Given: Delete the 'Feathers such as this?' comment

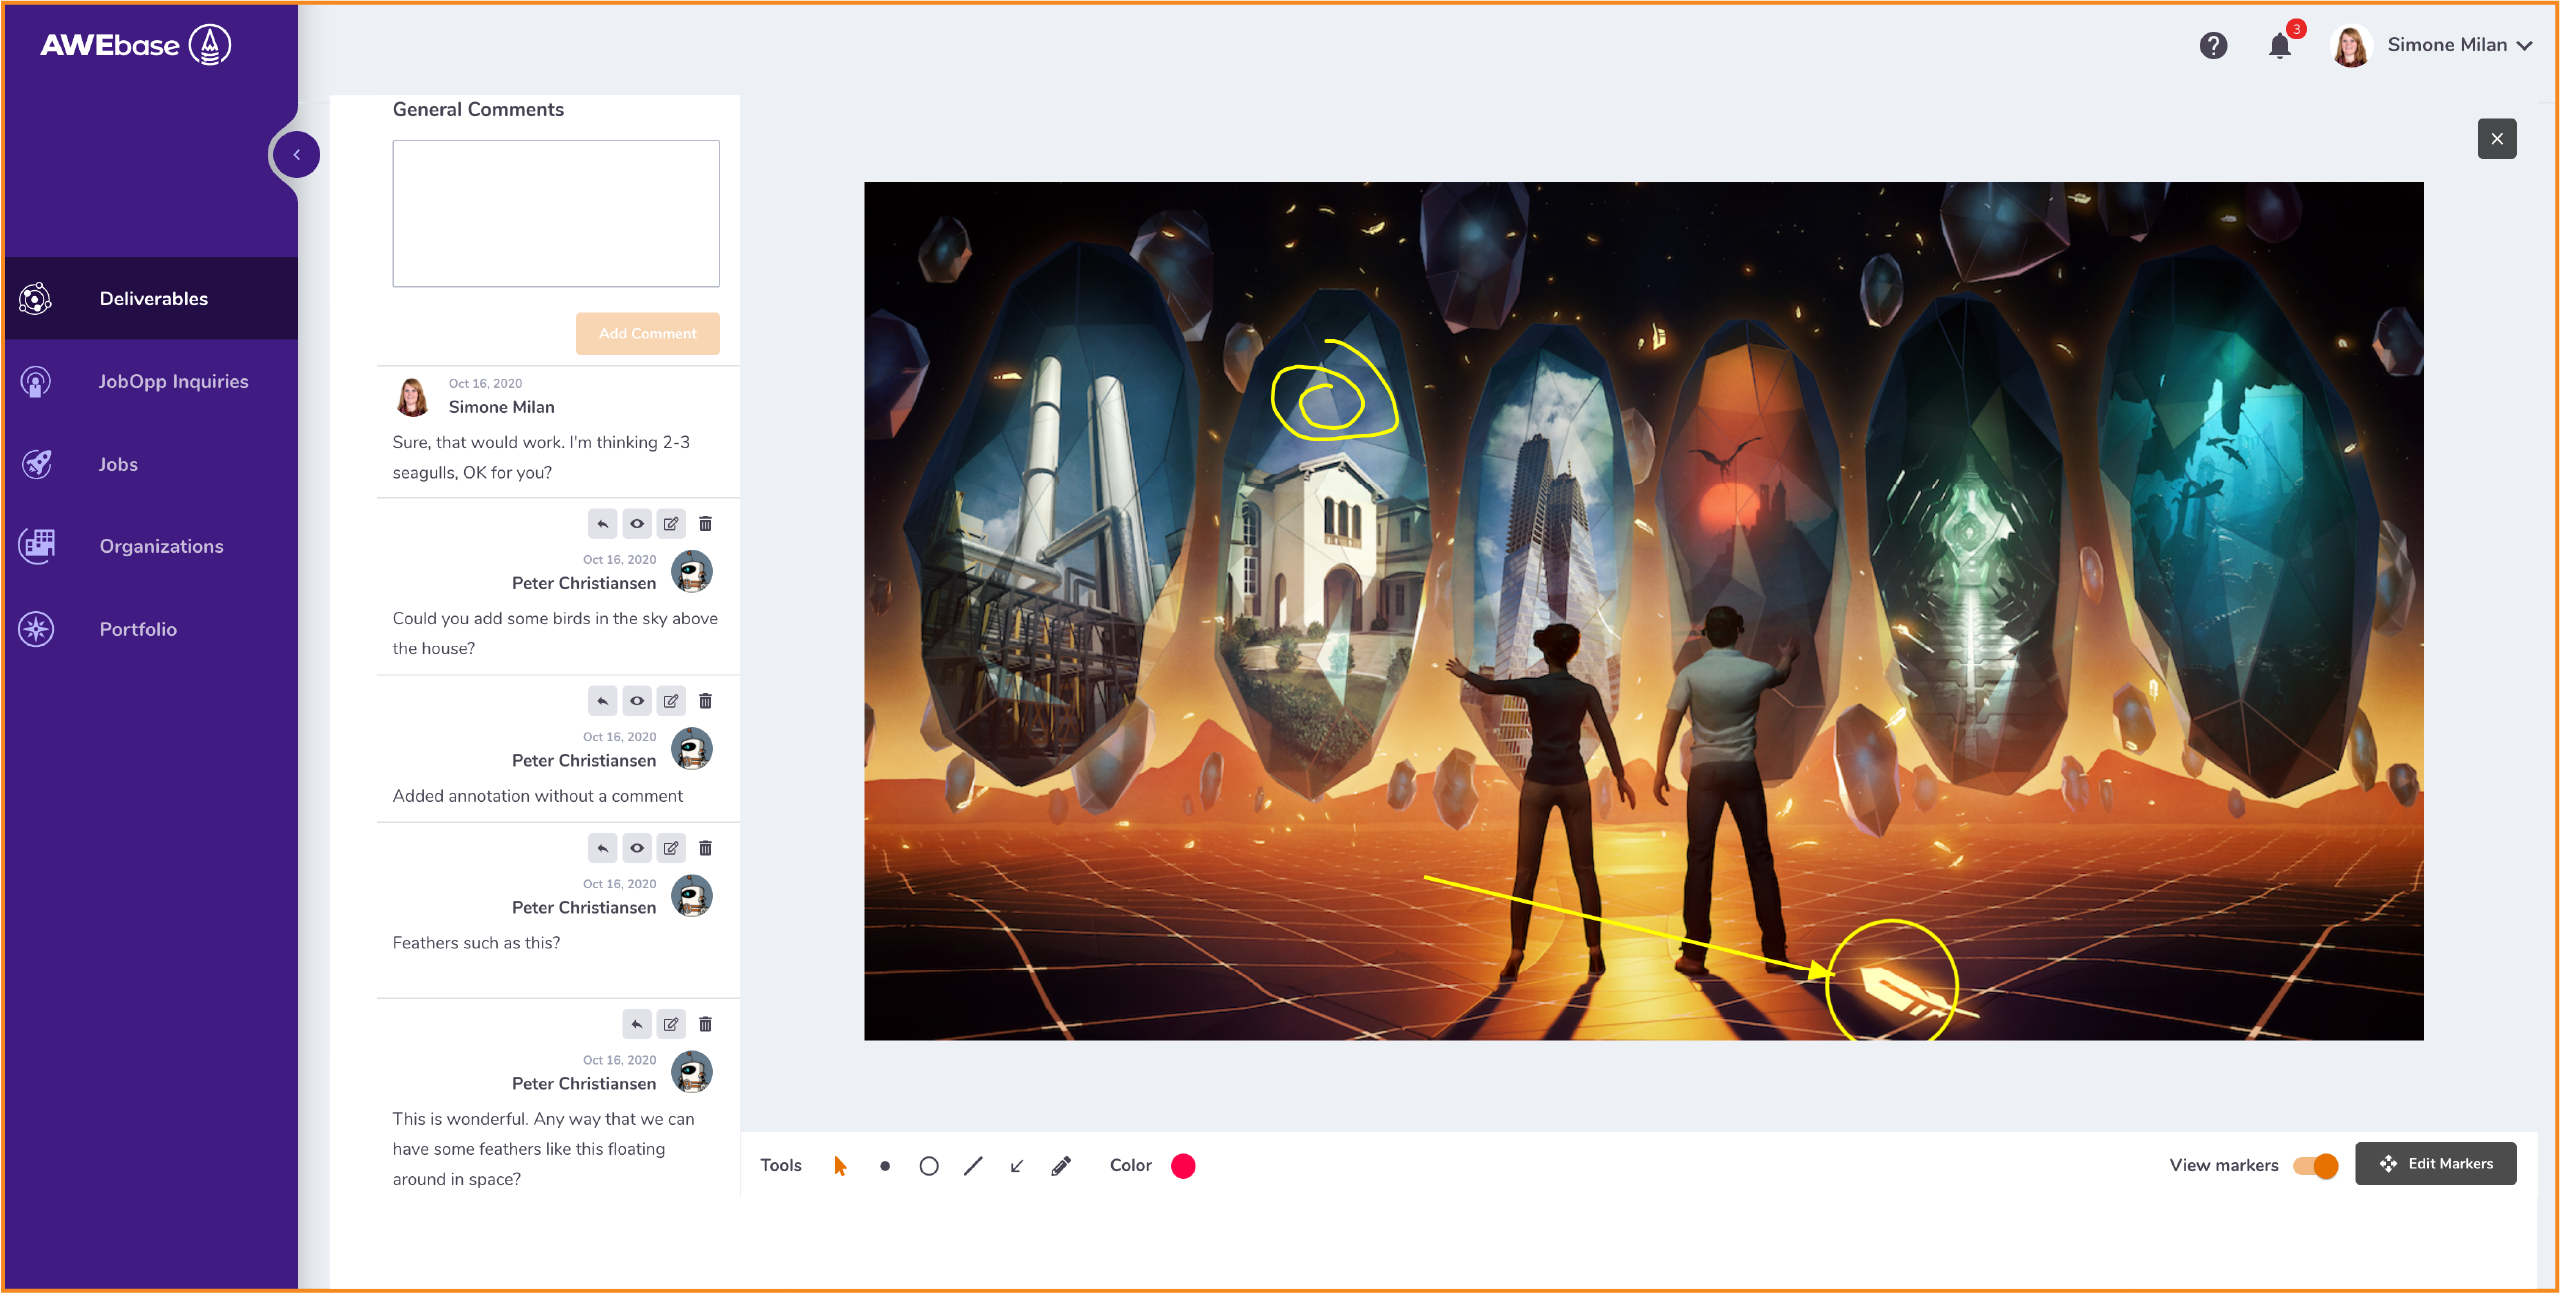Looking at the screenshot, I should [705, 848].
